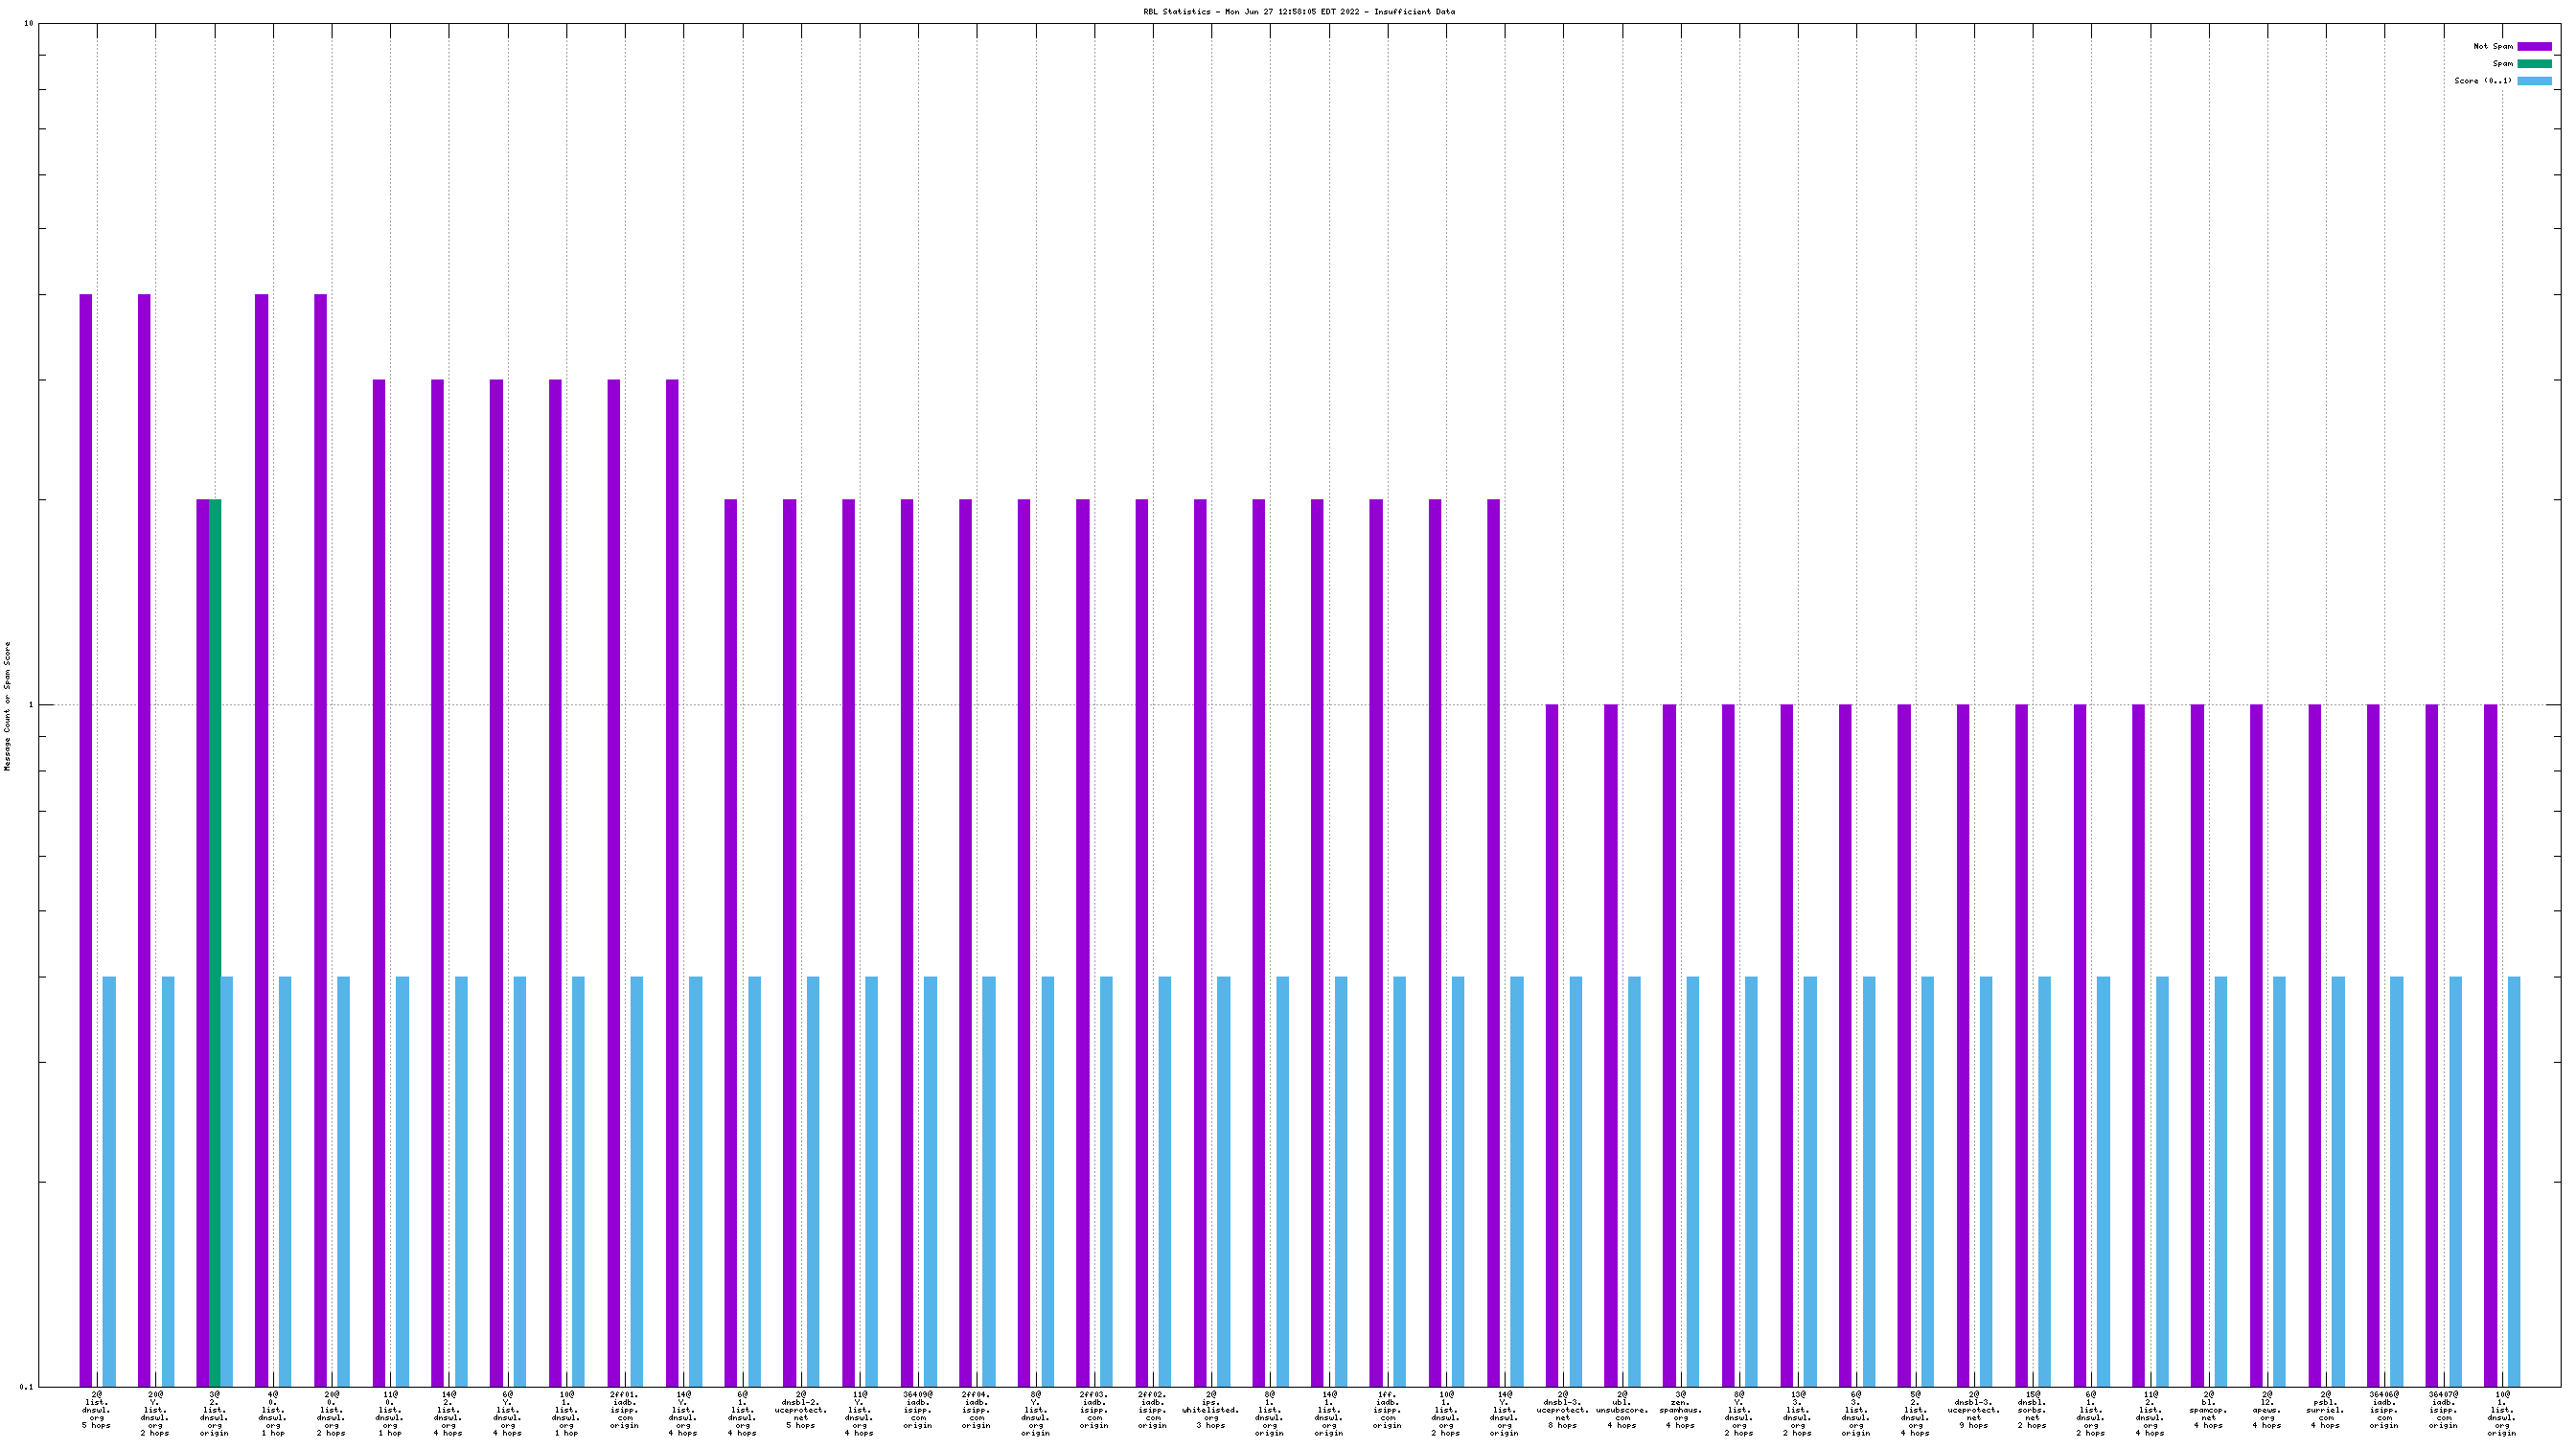
Task: Click the purple Not Spam legend swatch
Action: point(2534,46)
